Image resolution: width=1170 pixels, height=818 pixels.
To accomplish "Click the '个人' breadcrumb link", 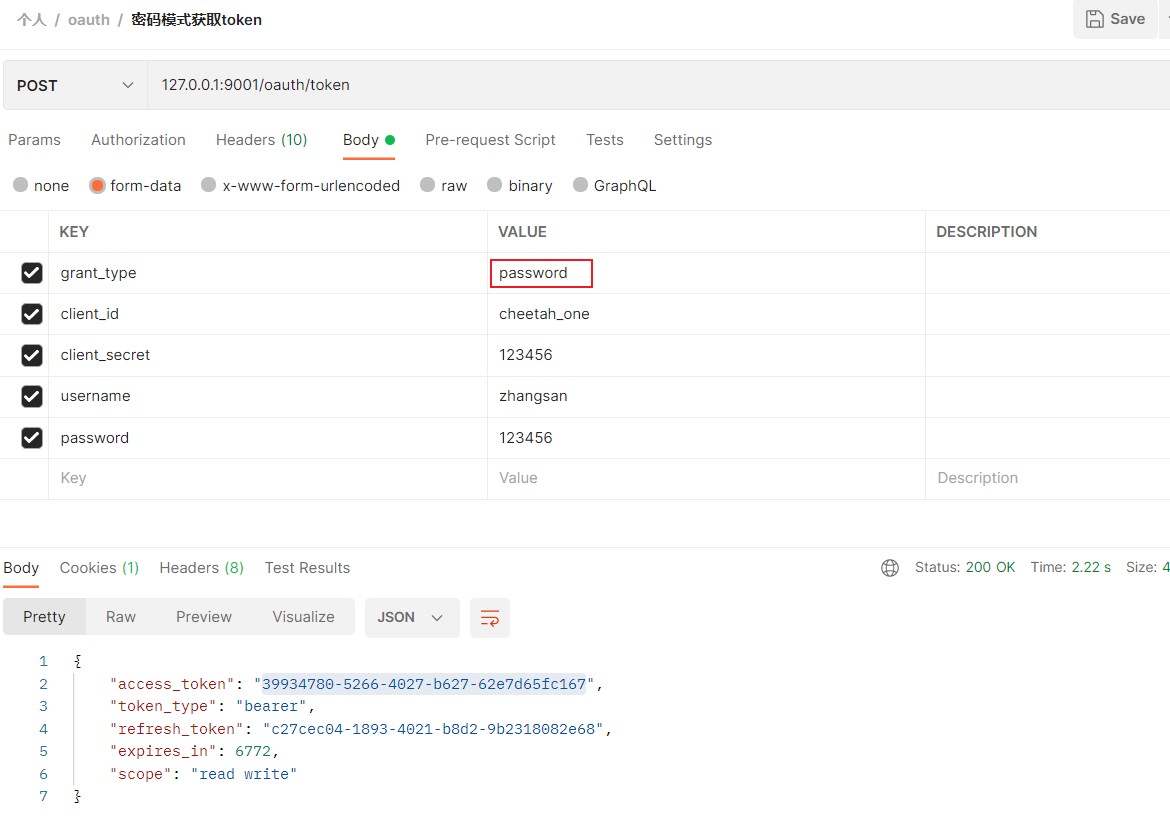I will coord(31,20).
